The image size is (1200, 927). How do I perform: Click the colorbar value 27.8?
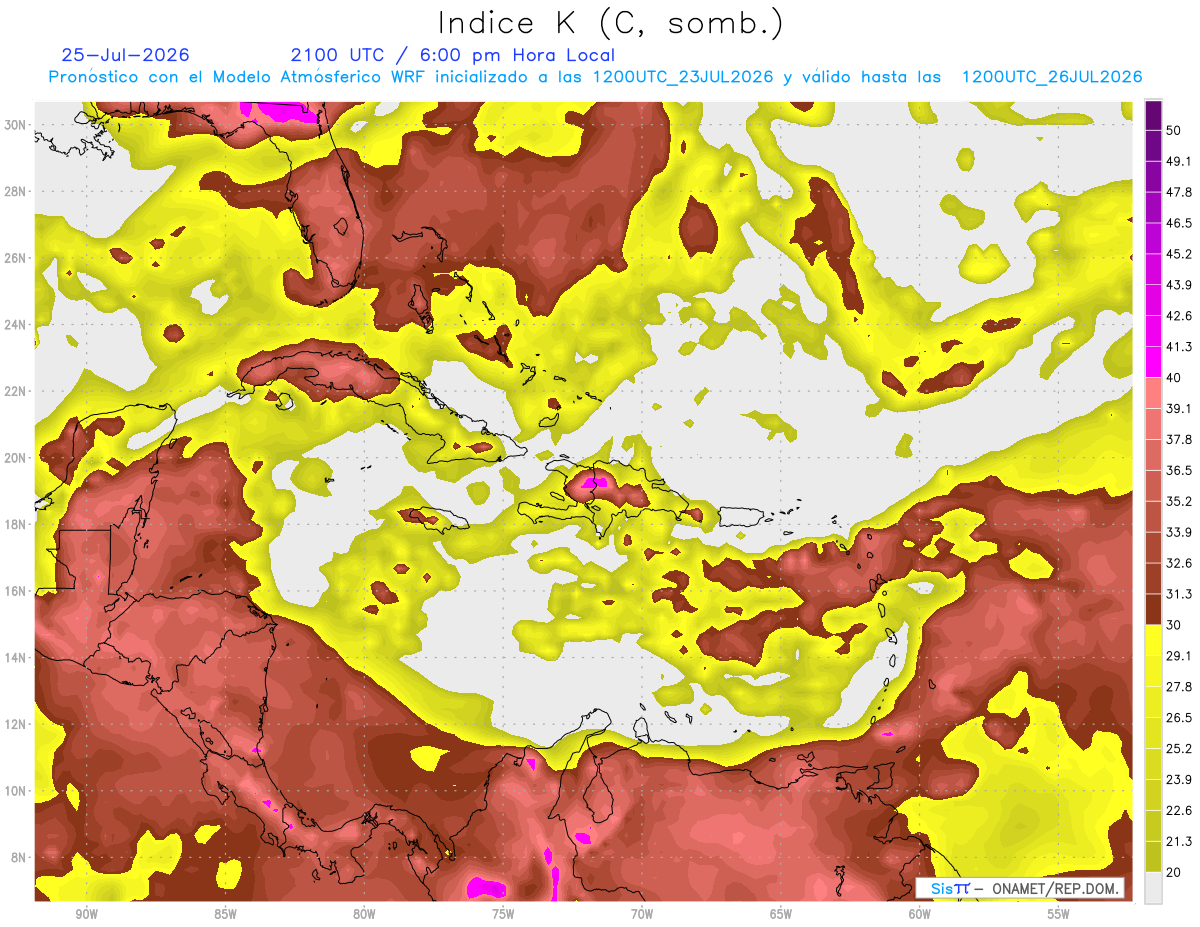(x=1179, y=687)
